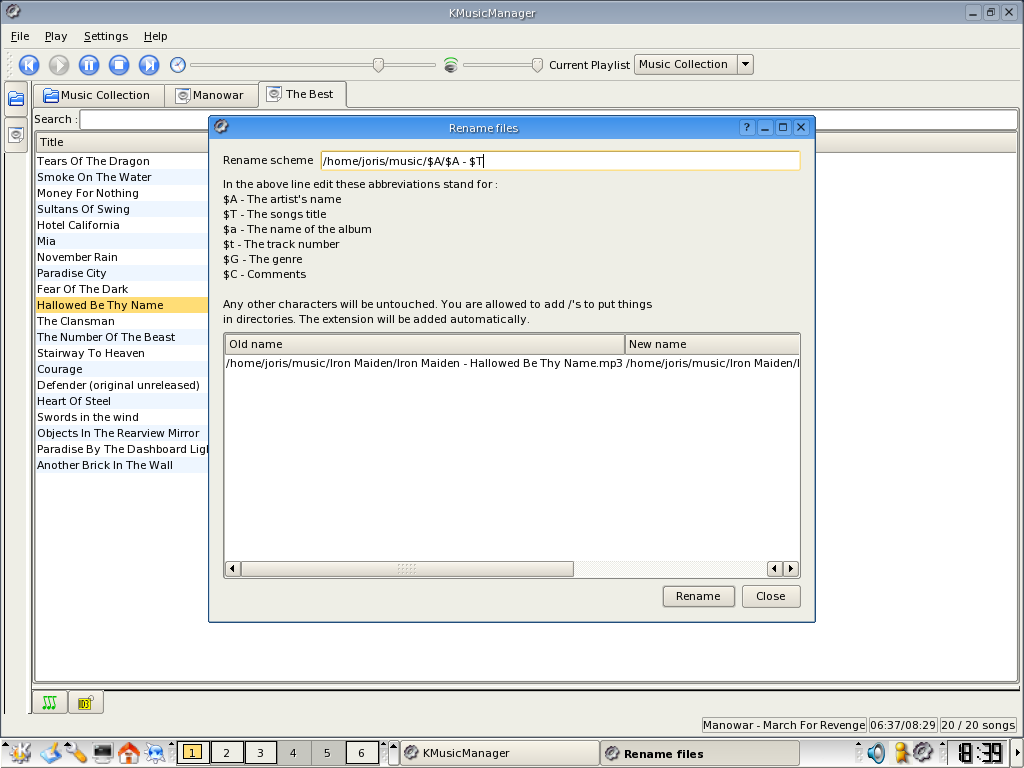Switch to the Manowar tab
Viewport: 1024px width, 768px height.
pos(210,96)
